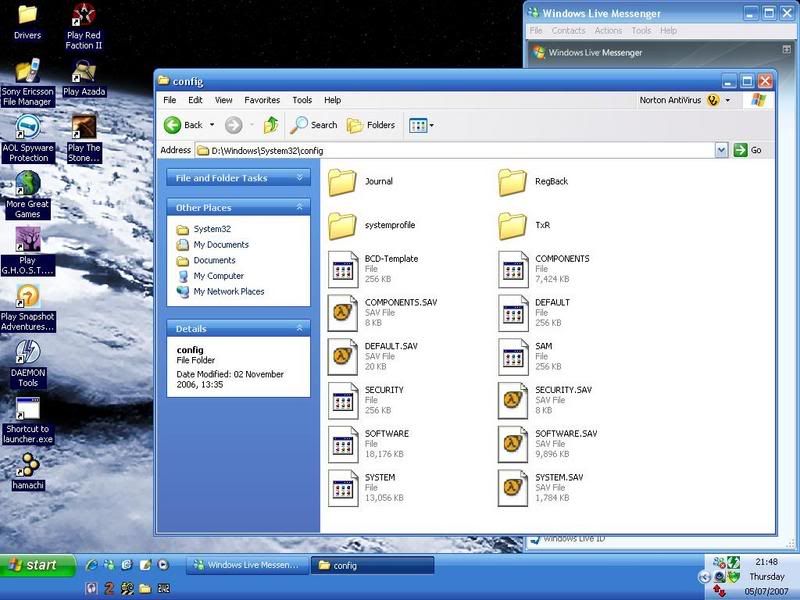Click Internet Explorer quick launch icon
The image size is (800, 600).
point(92,565)
